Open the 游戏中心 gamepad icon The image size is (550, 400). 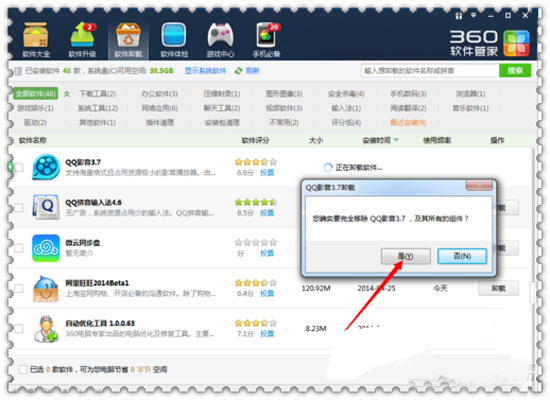(x=220, y=35)
